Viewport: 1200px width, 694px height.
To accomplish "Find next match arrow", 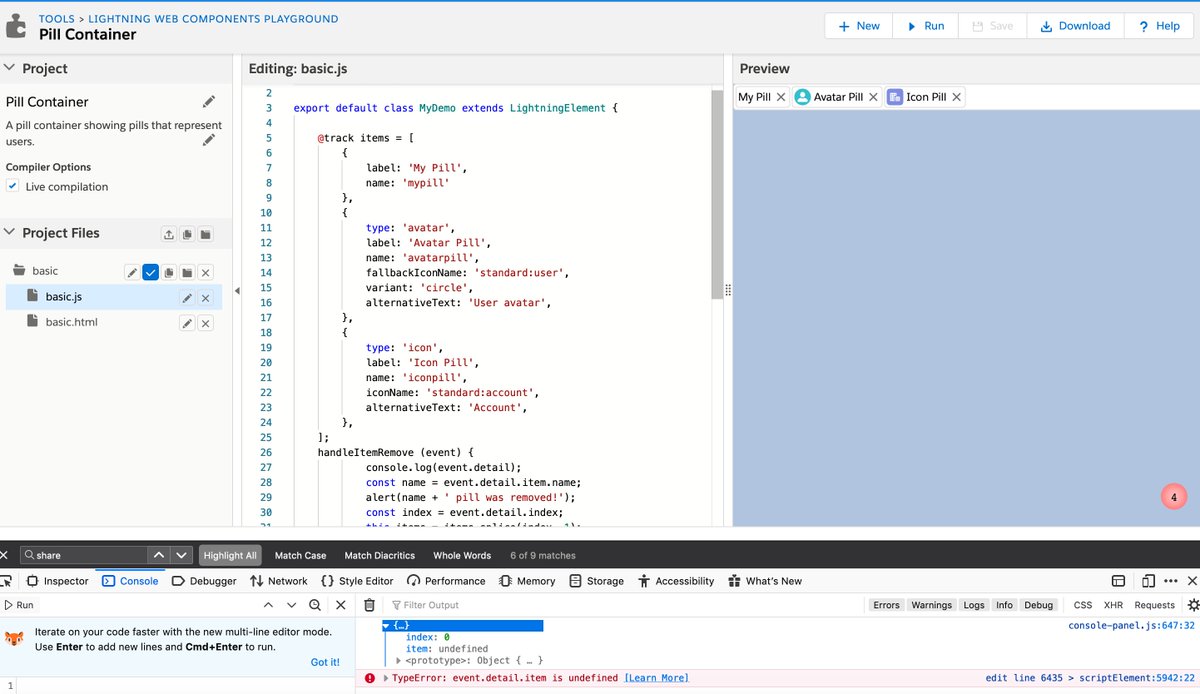I will point(181,555).
